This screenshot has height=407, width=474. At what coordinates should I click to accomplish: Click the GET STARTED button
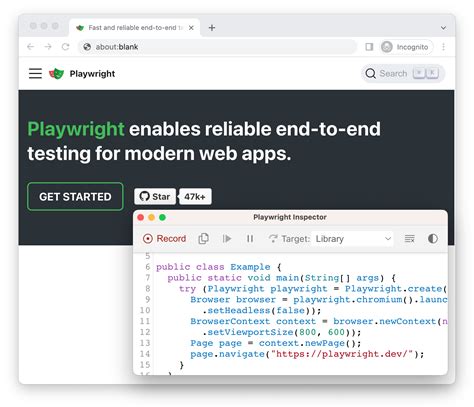click(75, 197)
